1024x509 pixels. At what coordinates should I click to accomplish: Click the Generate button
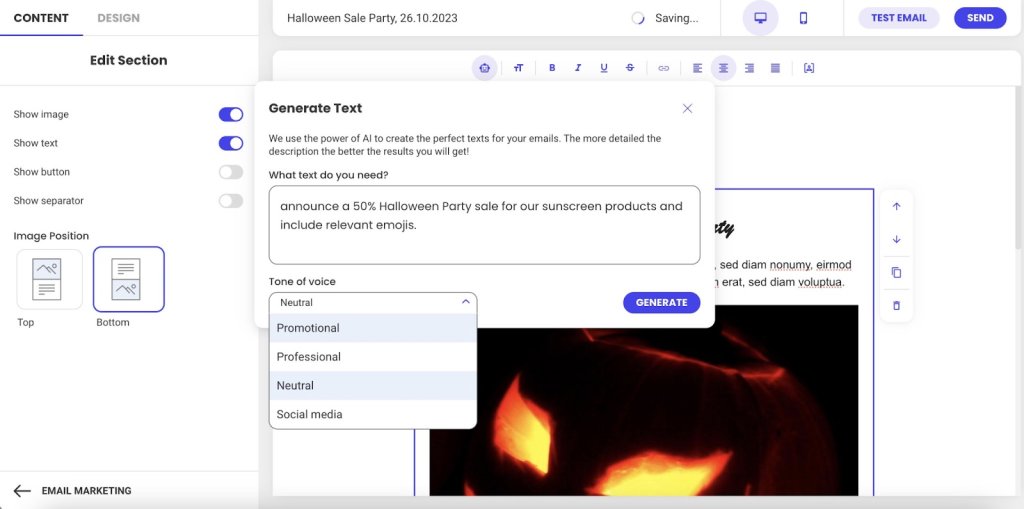662,303
